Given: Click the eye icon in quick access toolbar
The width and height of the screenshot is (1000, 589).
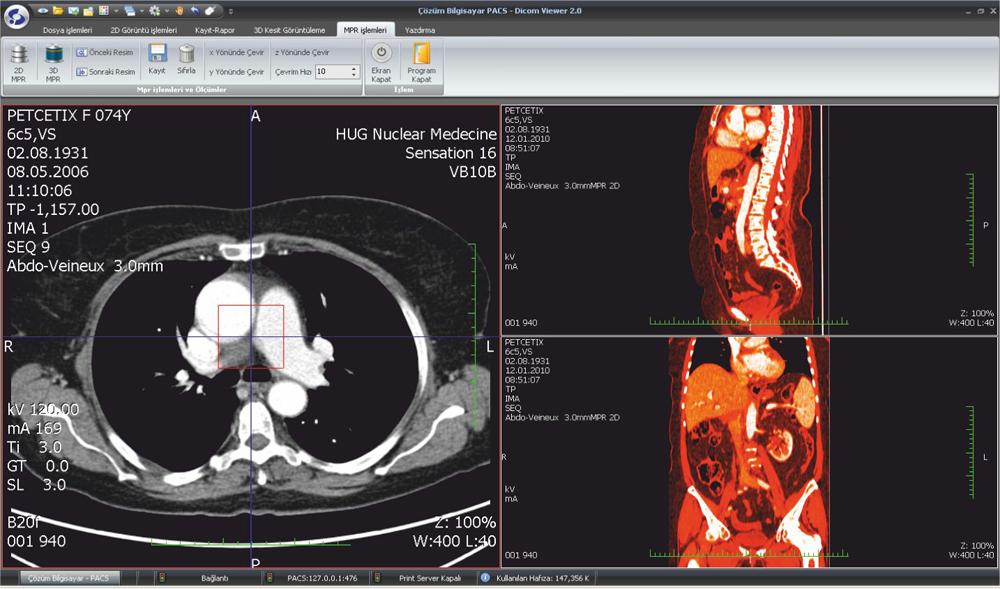Looking at the screenshot, I should [x=43, y=11].
